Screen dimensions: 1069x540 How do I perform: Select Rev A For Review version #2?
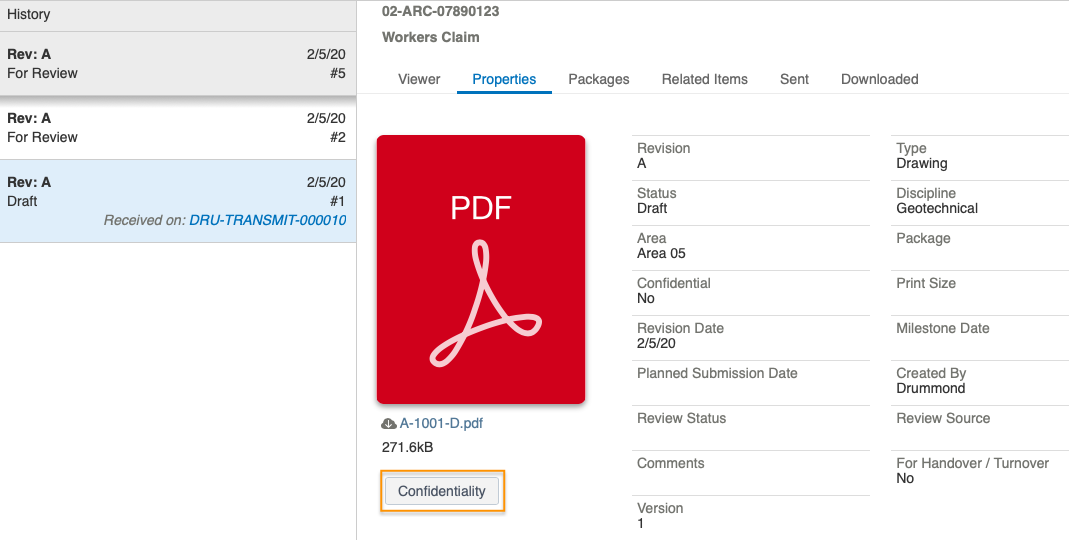178,128
